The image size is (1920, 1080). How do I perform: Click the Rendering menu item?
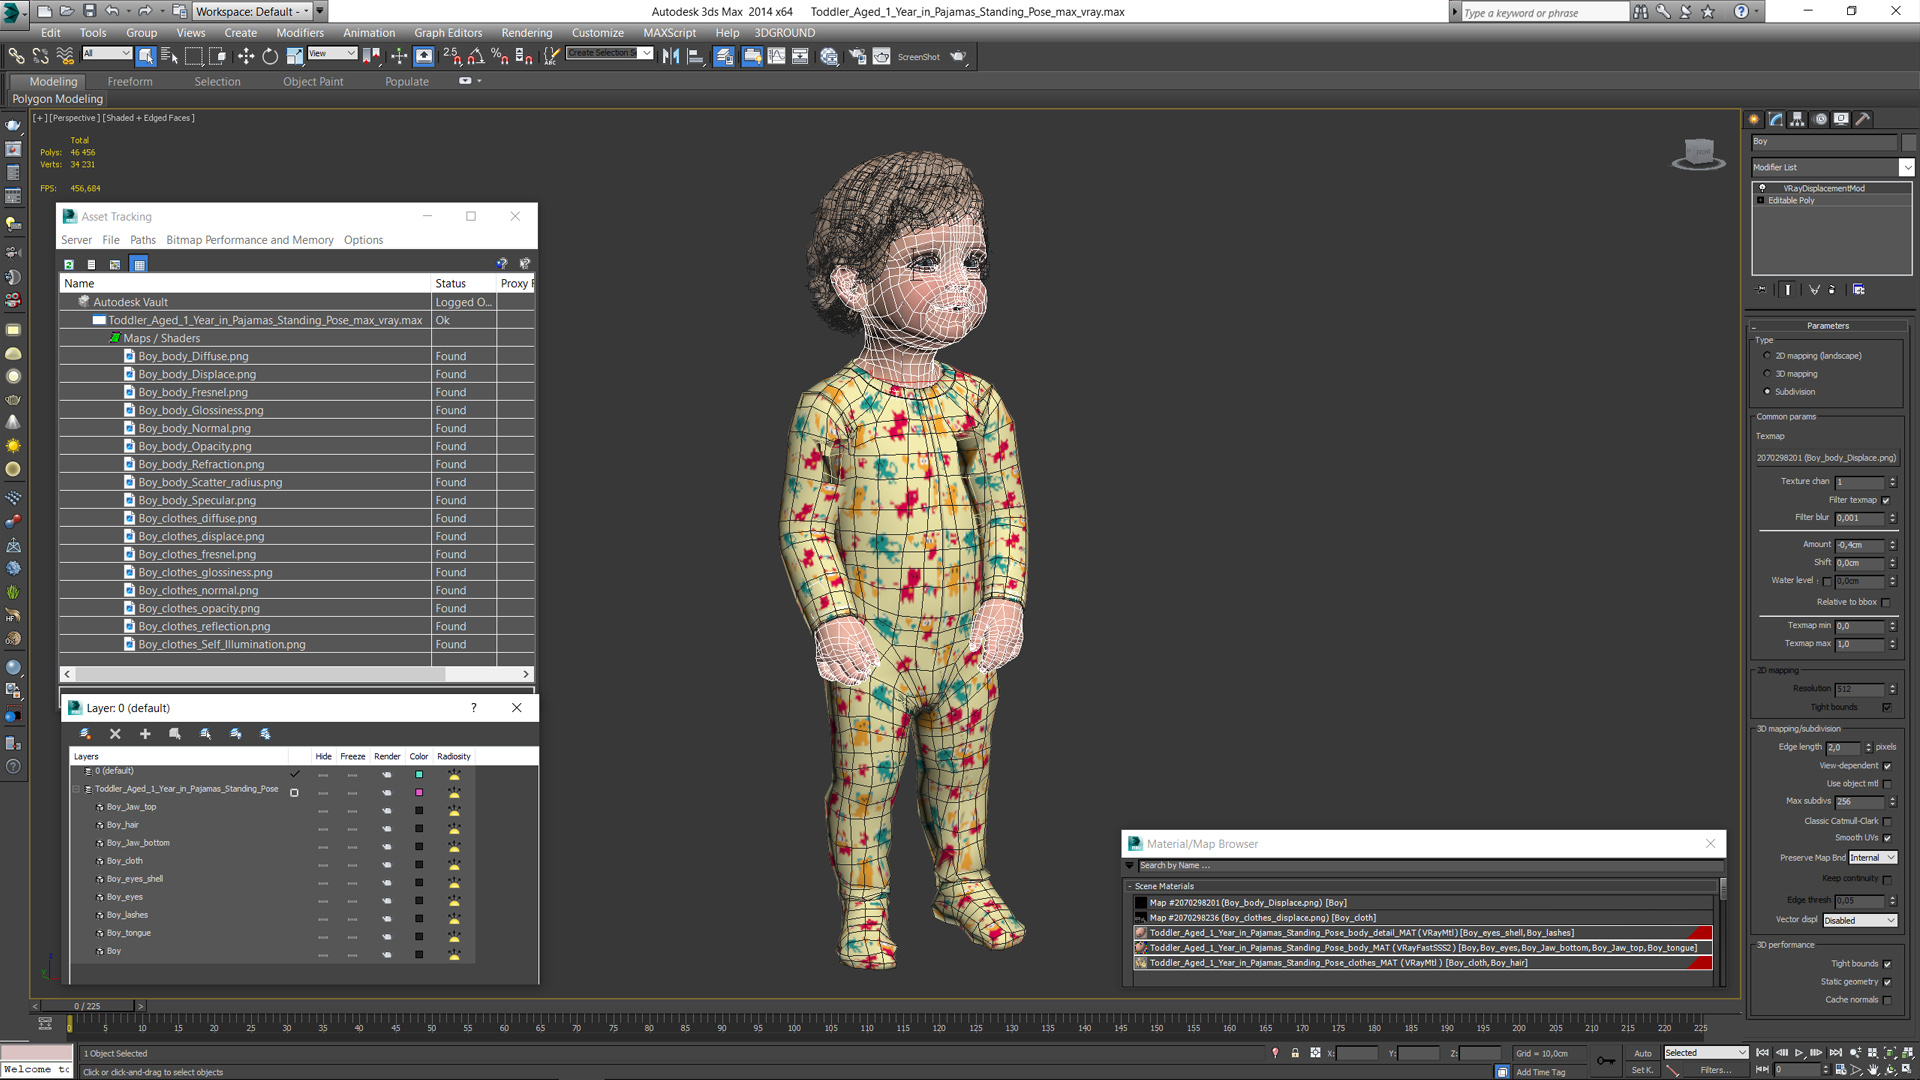[x=525, y=33]
